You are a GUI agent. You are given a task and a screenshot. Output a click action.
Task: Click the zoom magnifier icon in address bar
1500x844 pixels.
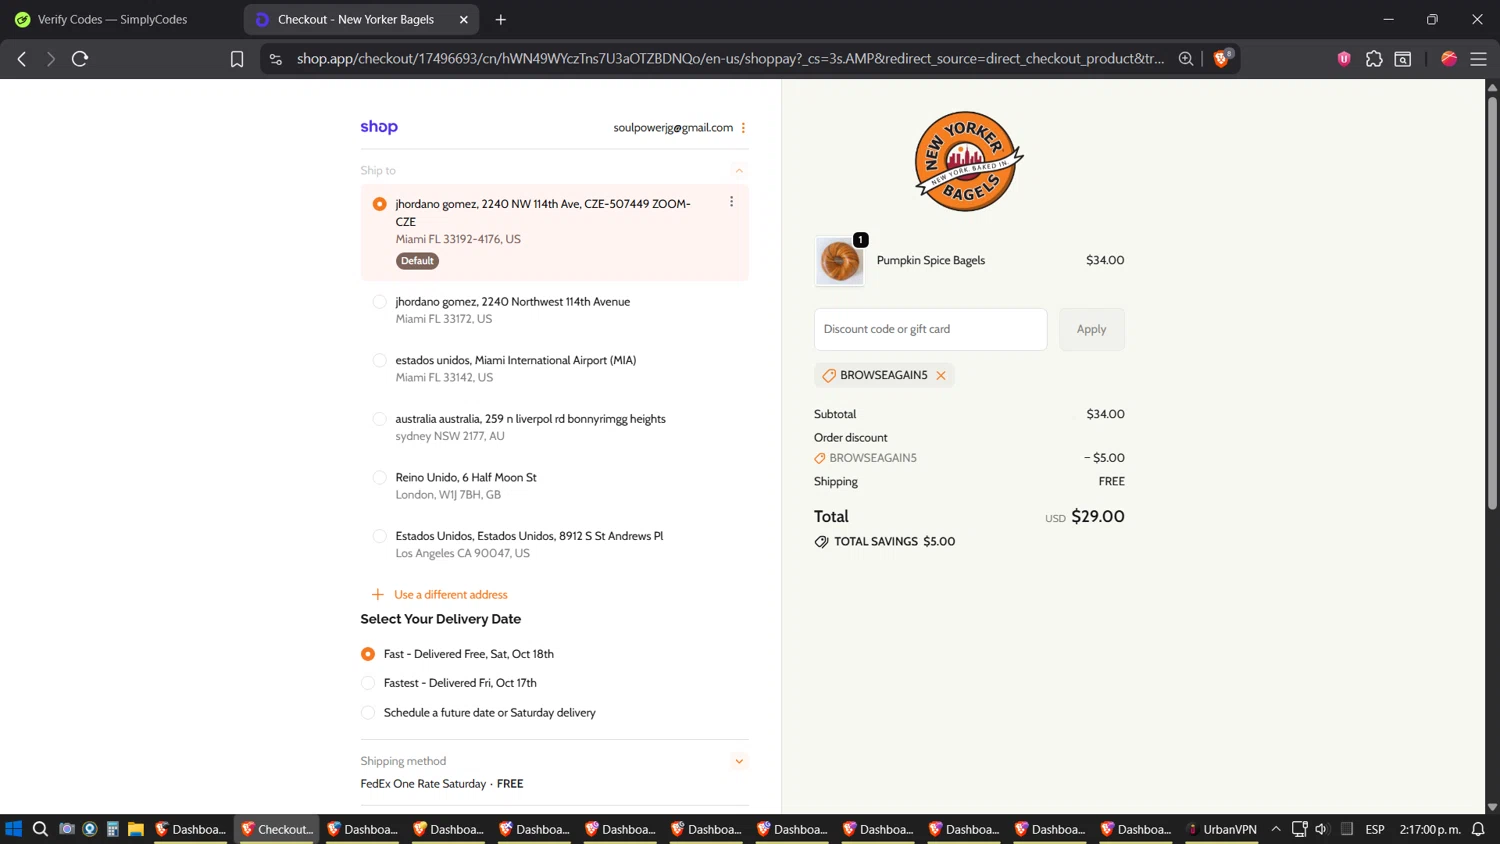coord(1186,59)
